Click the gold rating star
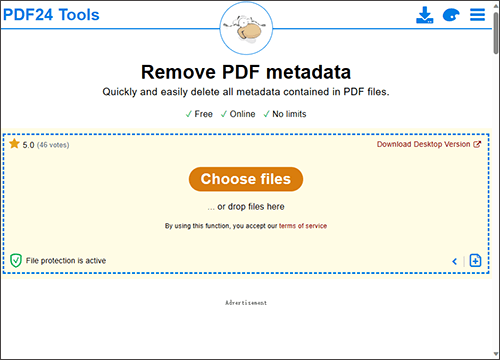Screen dimensions: 500x360 [x=14, y=144]
